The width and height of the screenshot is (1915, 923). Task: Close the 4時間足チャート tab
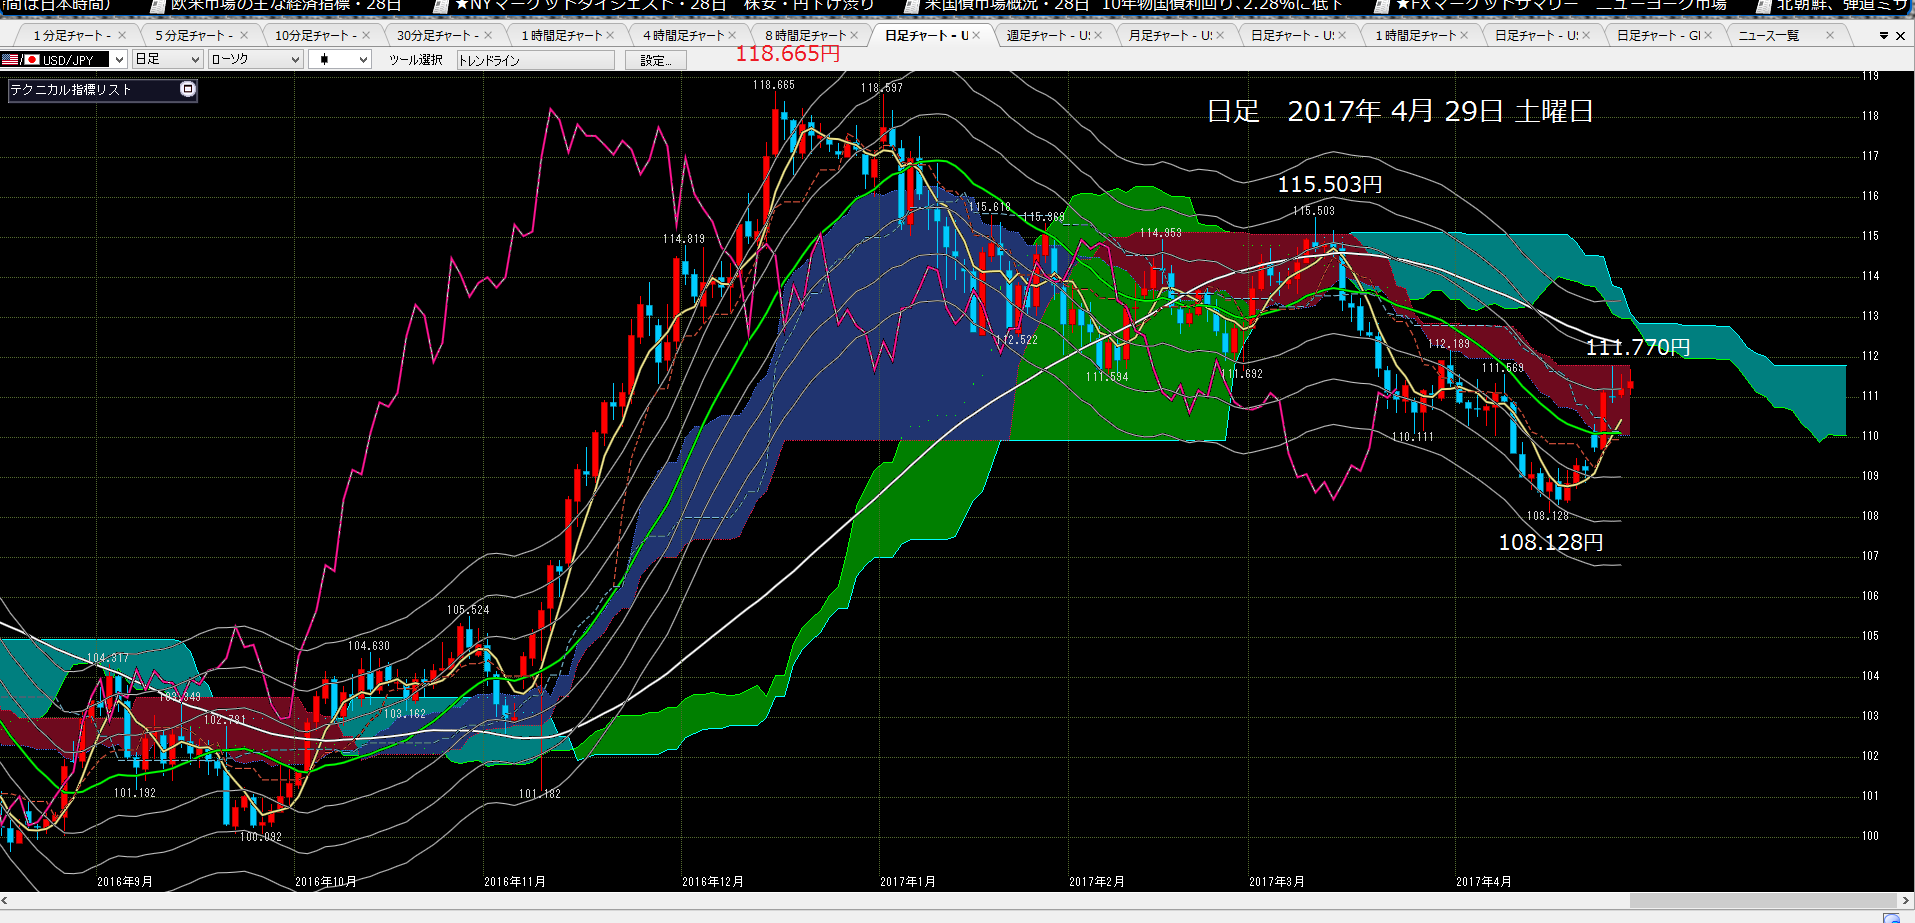pyautogui.click(x=732, y=35)
